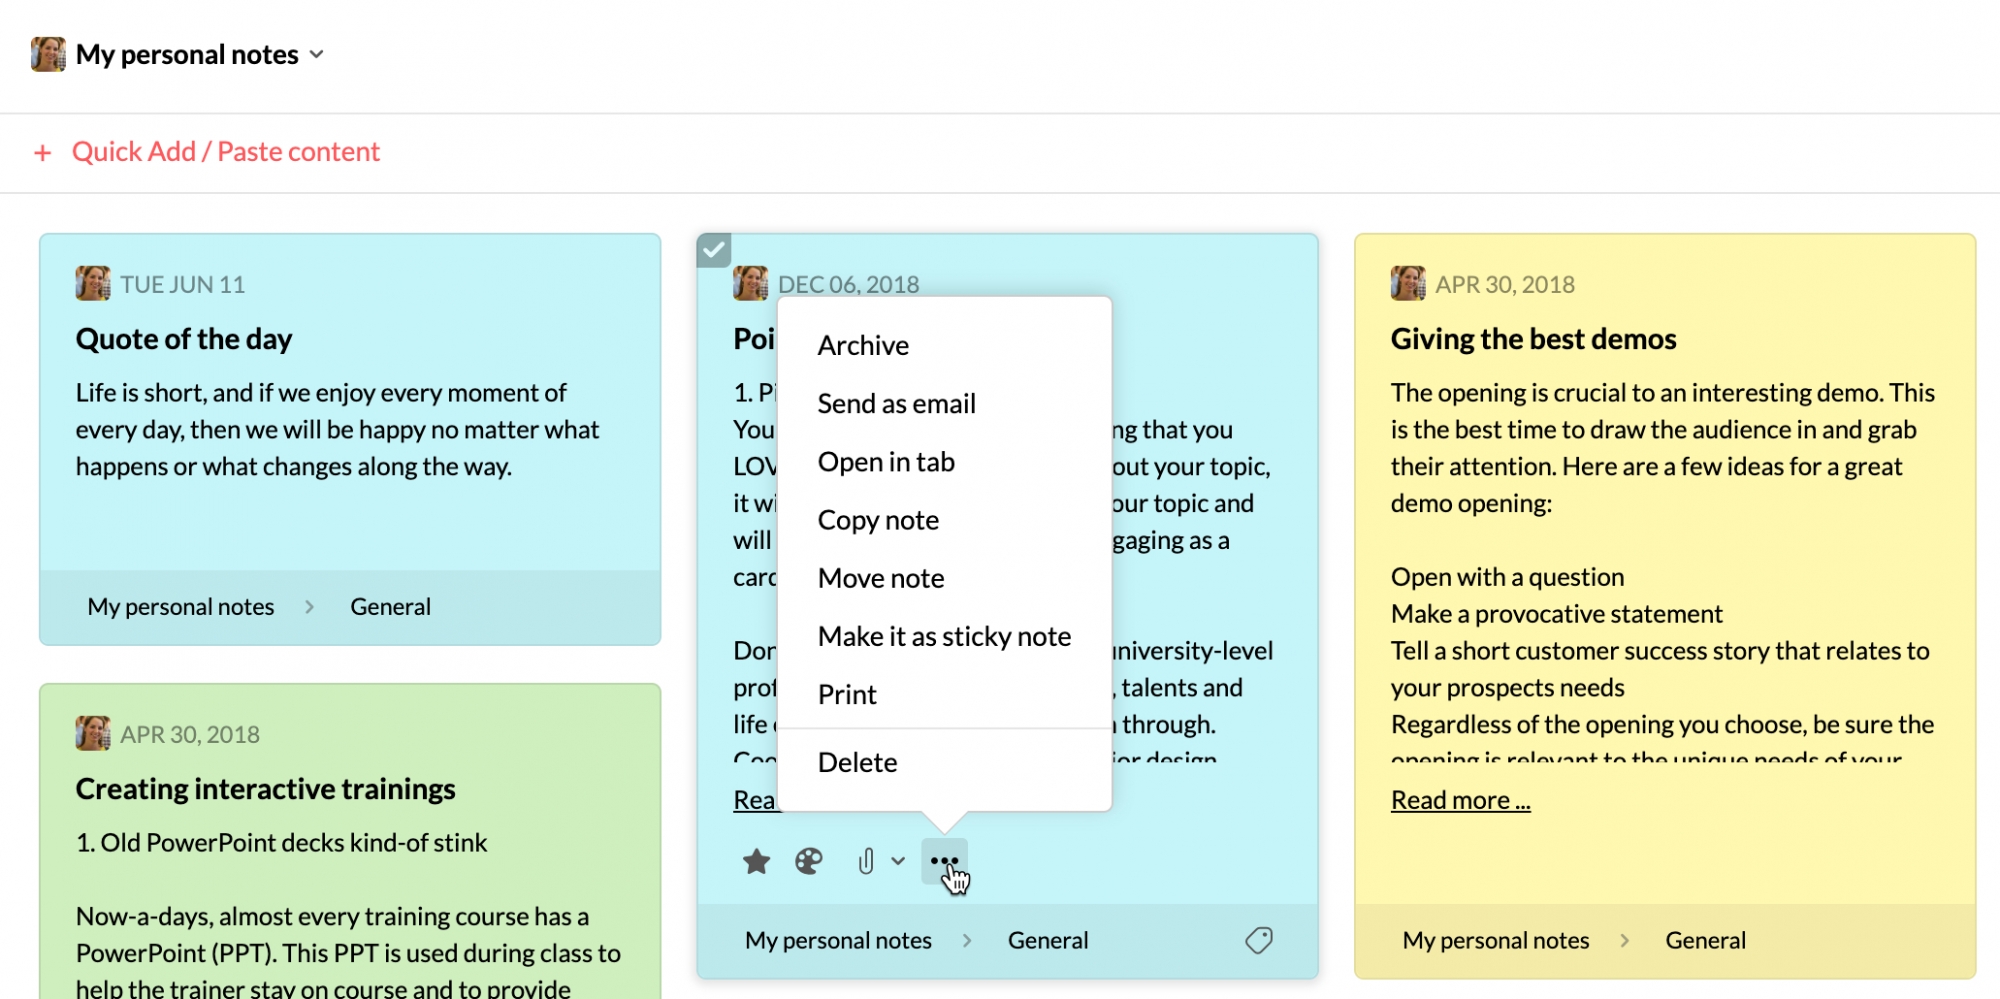The height and width of the screenshot is (999, 2000).
Task: Click General notebook link in yellow note
Action: 1705,941
